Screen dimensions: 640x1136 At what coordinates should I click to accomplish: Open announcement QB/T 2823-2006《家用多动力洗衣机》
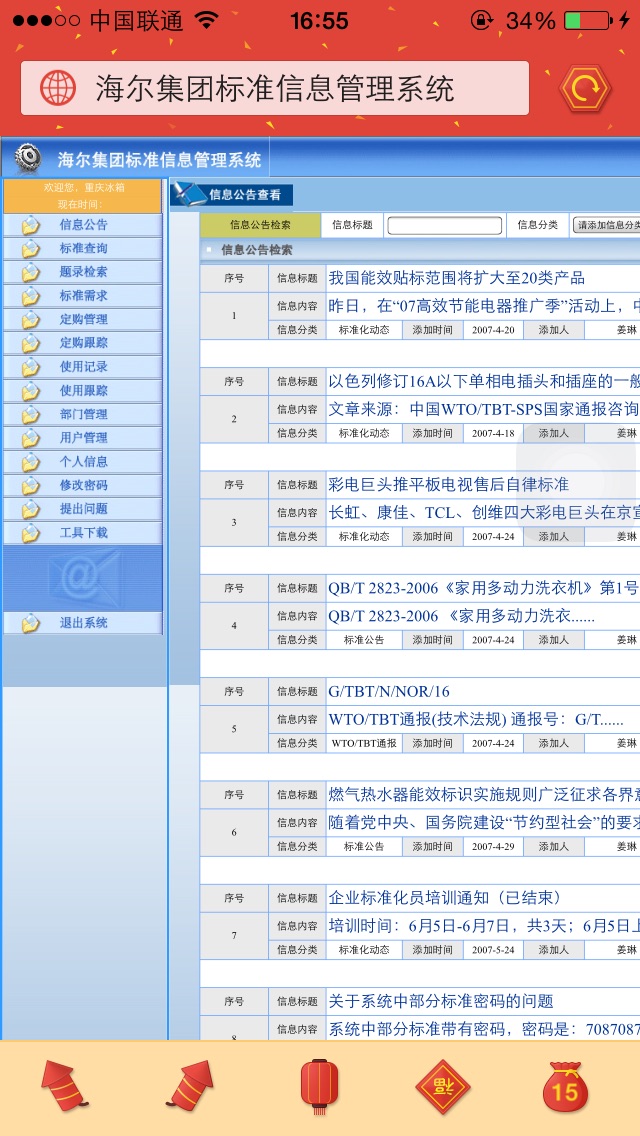[483, 588]
